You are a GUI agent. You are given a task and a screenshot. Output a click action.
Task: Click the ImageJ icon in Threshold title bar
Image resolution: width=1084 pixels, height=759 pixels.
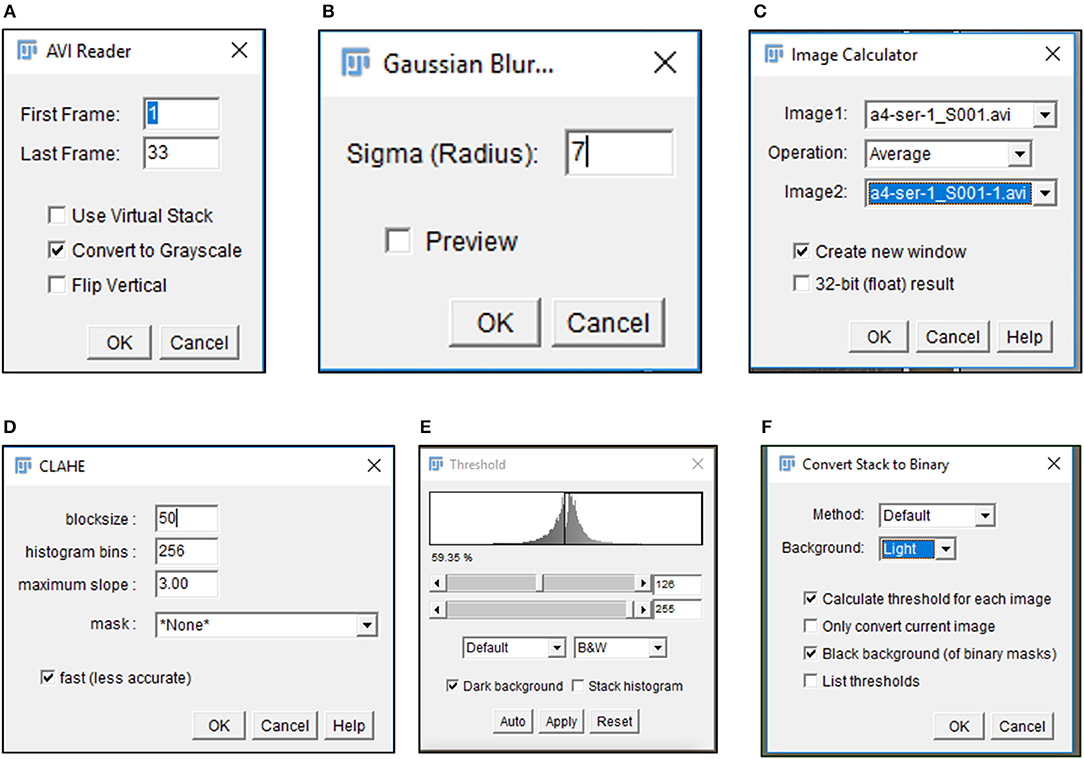coord(436,465)
